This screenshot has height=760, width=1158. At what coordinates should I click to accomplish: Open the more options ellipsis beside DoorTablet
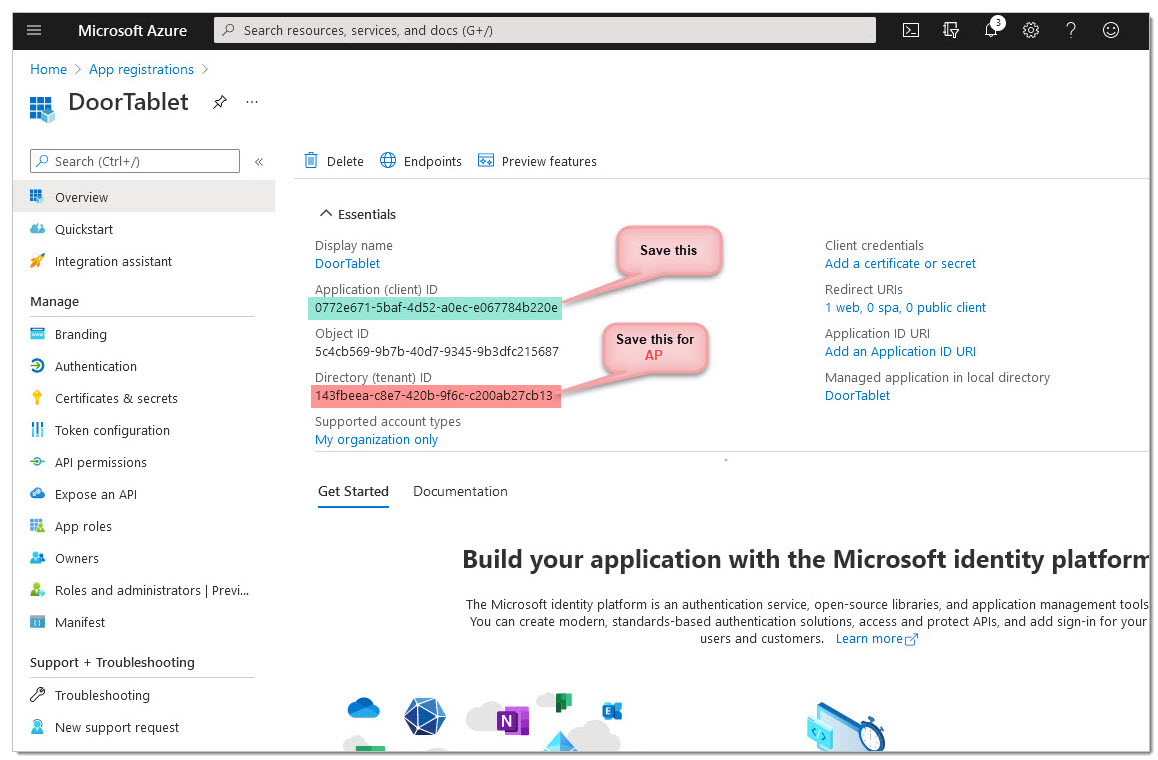click(x=252, y=102)
